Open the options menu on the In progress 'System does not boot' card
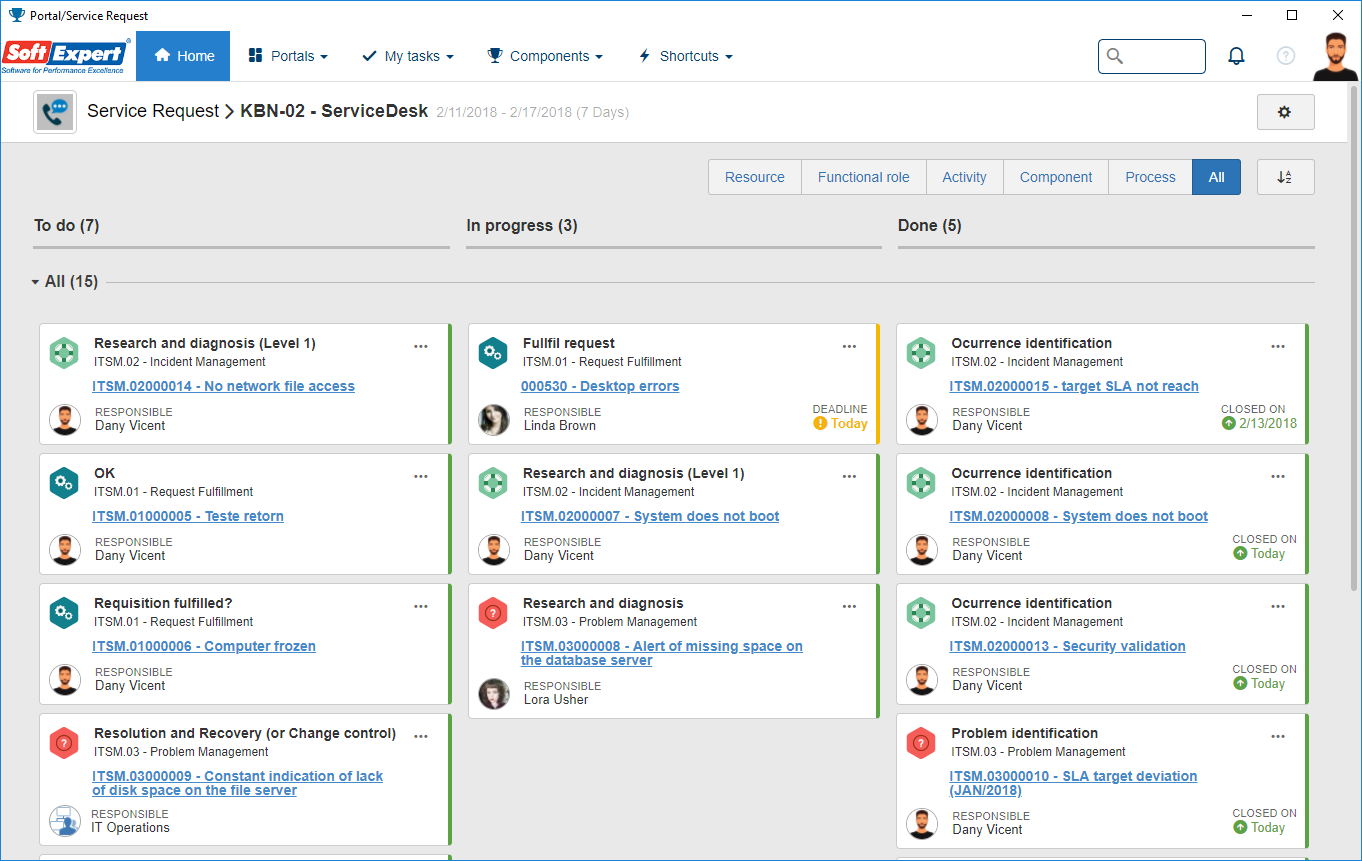 849,476
